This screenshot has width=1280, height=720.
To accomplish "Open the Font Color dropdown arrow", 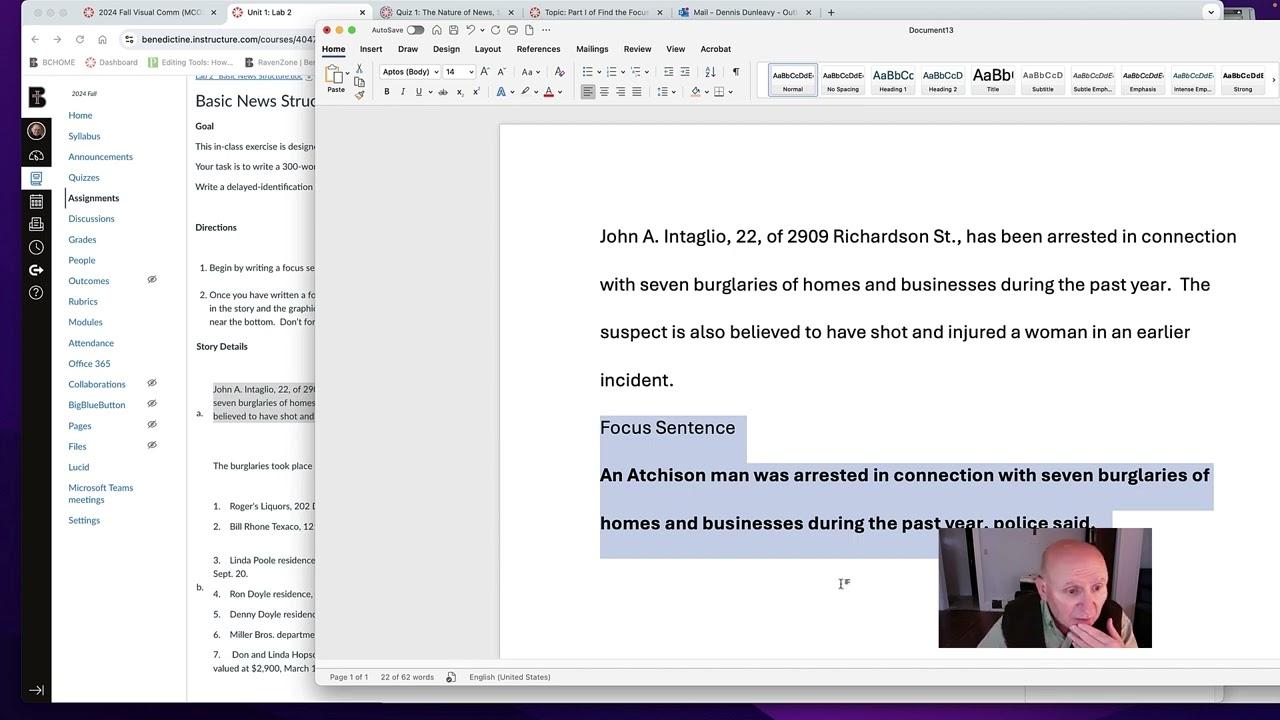I will (558, 92).
